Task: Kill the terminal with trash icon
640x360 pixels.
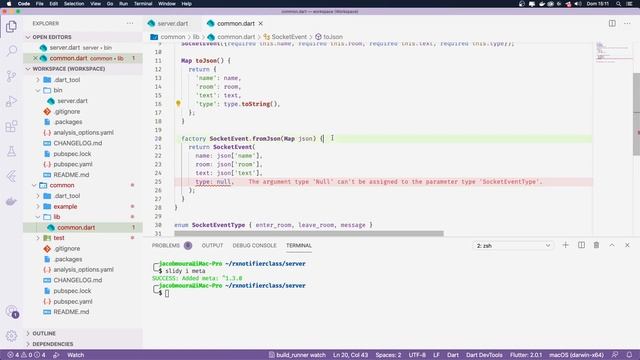Action: point(596,245)
